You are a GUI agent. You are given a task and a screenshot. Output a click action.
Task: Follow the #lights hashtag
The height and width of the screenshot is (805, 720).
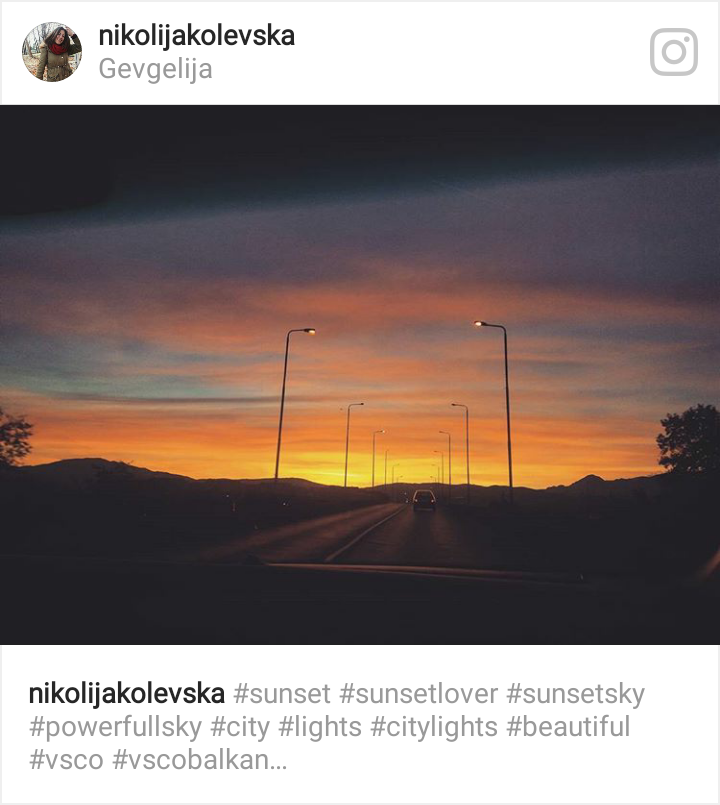point(320,728)
